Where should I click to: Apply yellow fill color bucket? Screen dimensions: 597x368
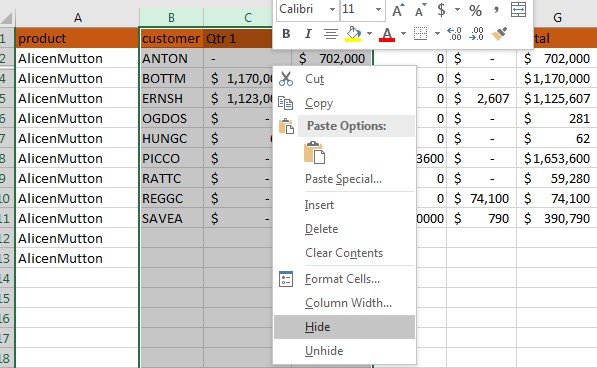click(353, 34)
